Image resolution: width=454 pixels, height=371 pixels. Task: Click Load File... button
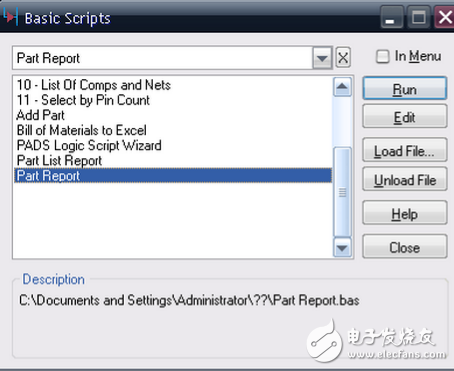pos(404,151)
